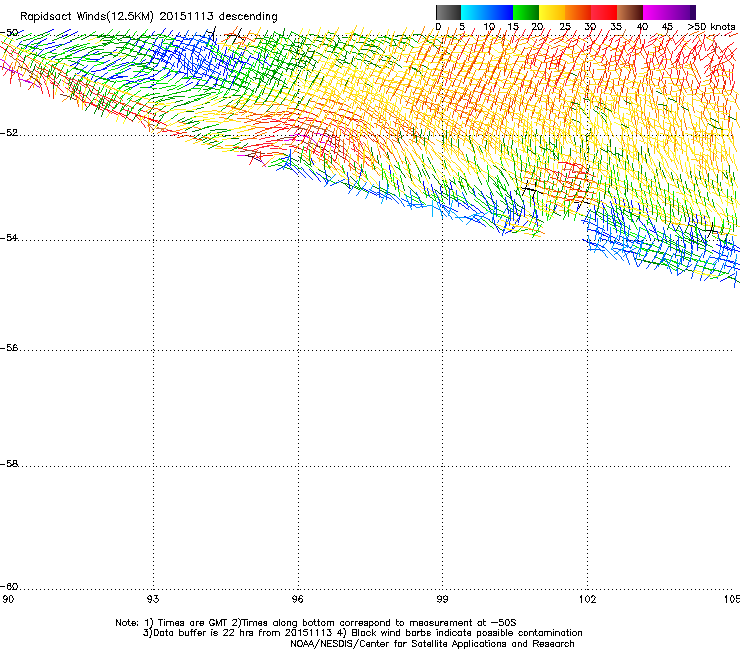This screenshot has height=650, width=740.
Task: Click the red 30-35 knots legend segment
Action: pos(604,12)
